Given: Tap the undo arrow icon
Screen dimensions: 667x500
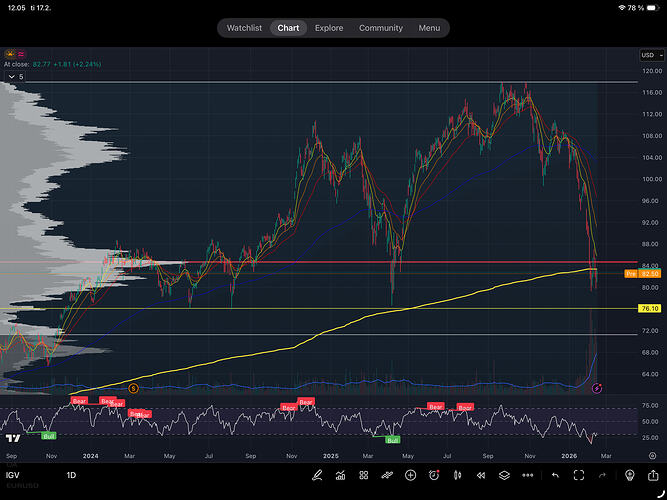Looking at the screenshot, I should click(x=555, y=475).
